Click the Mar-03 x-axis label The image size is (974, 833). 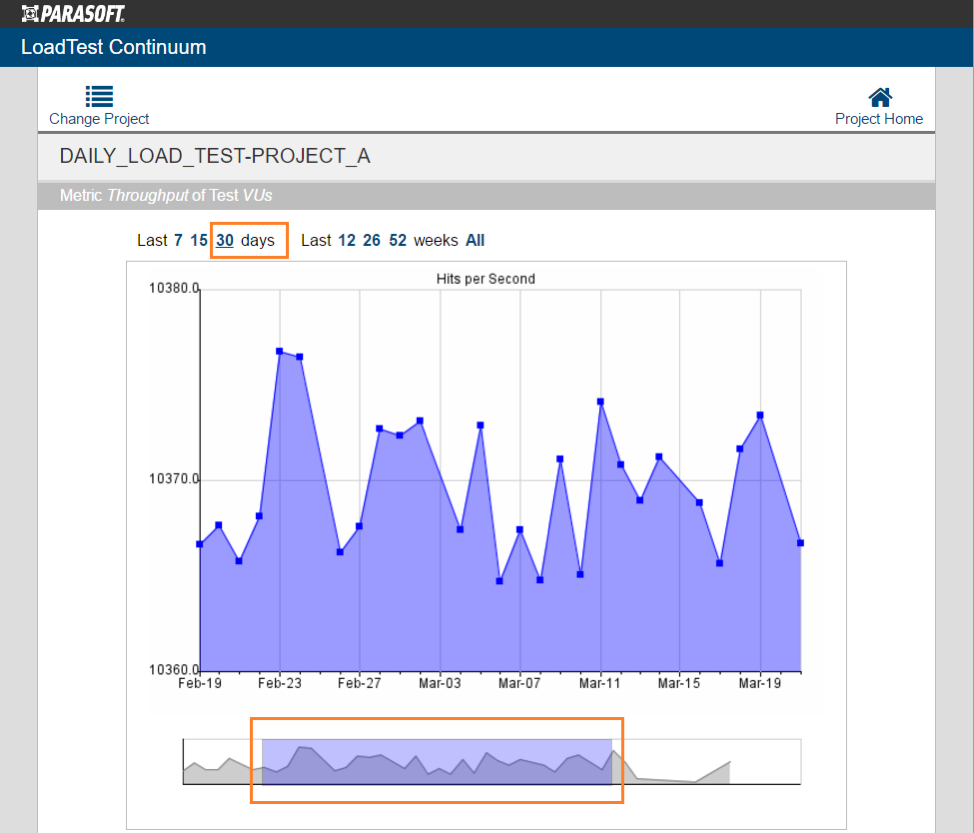tap(440, 683)
